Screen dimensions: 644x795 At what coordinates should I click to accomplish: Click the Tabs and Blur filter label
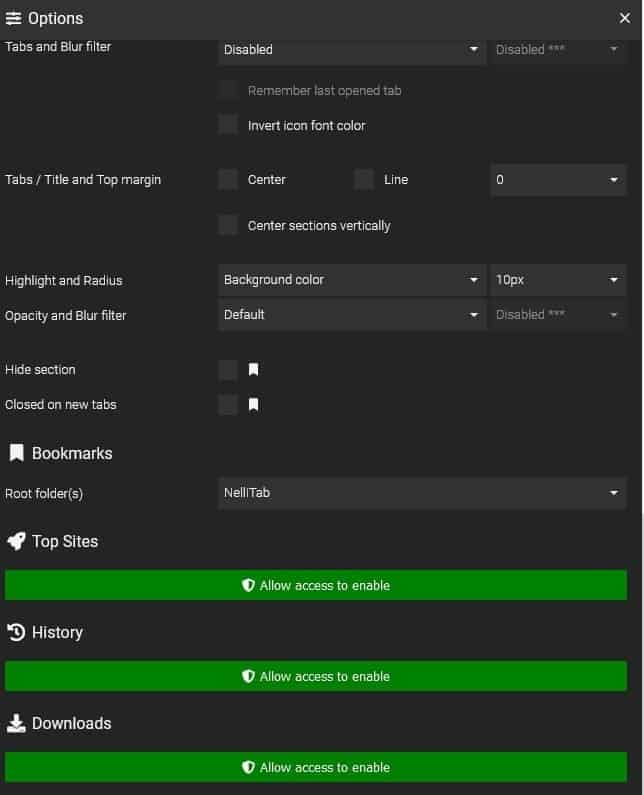(58, 47)
